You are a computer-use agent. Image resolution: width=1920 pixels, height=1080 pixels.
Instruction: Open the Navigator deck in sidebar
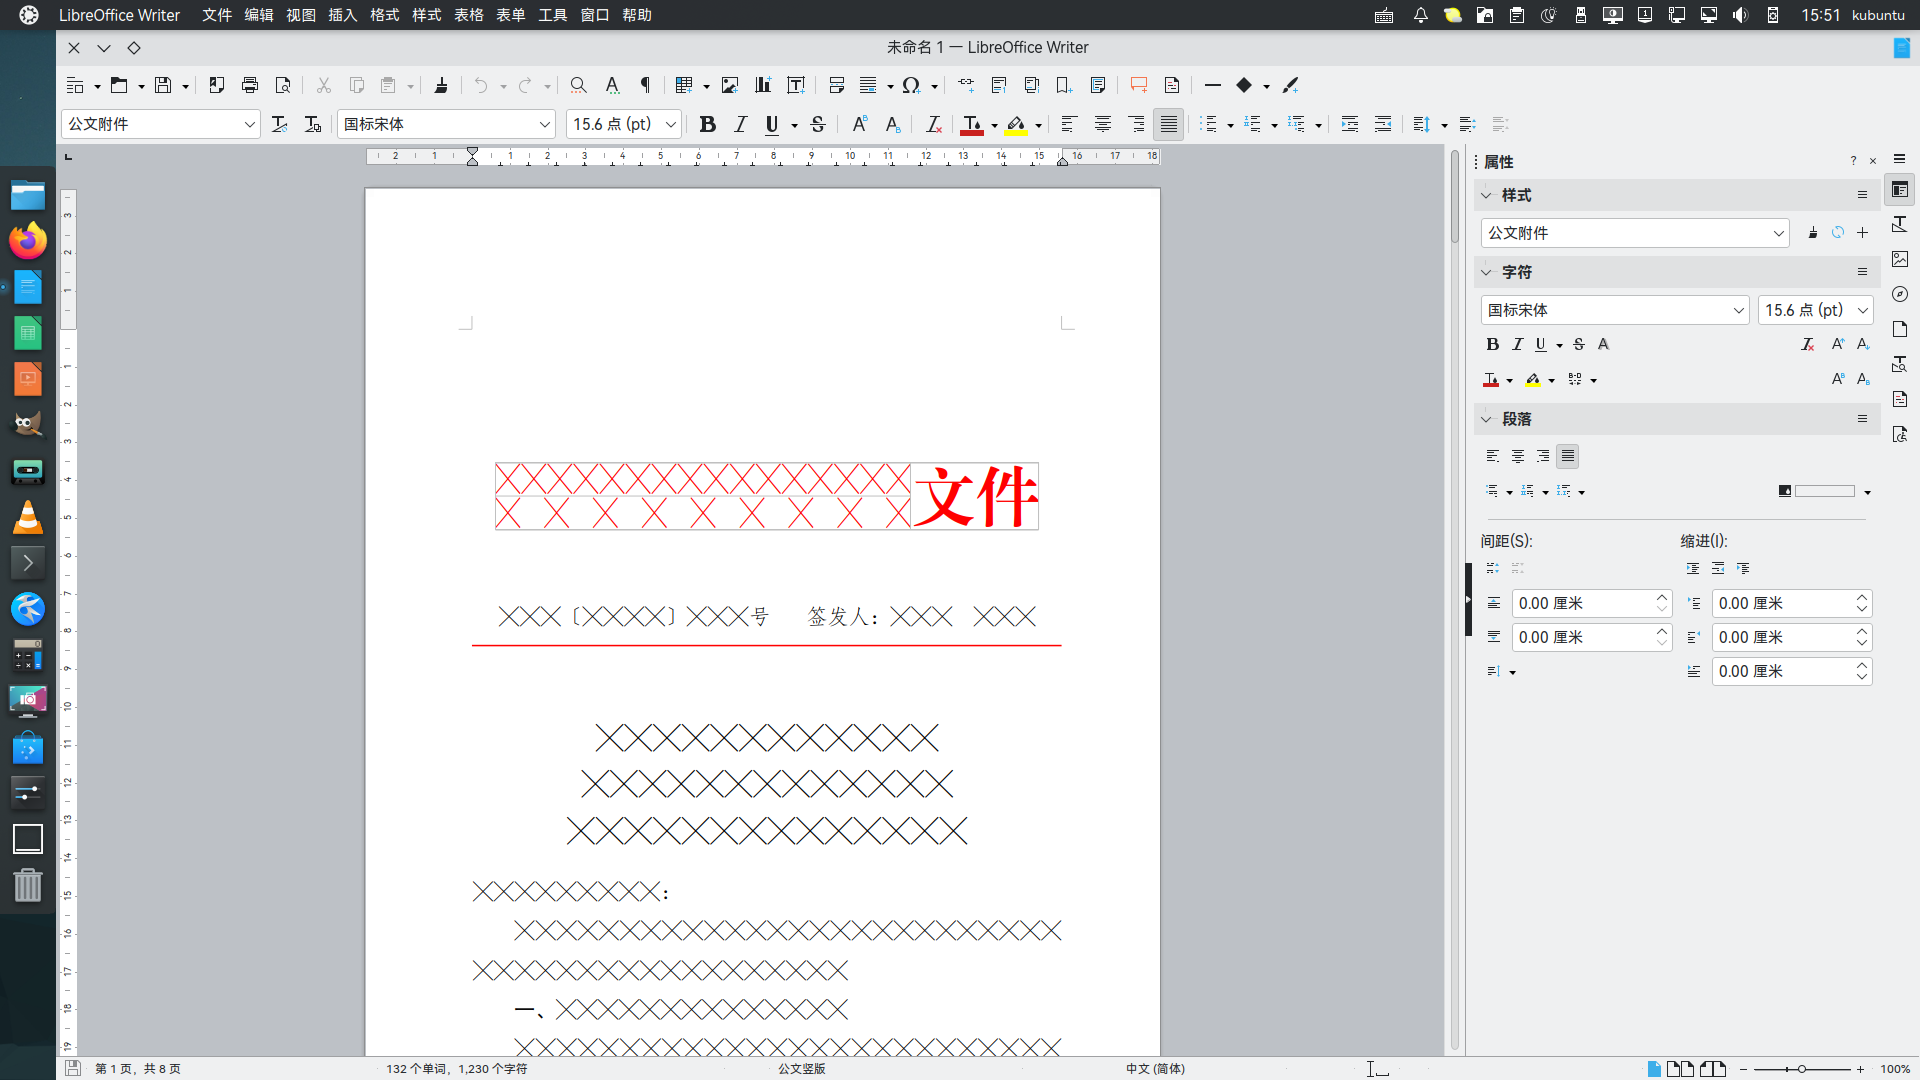[1900, 294]
